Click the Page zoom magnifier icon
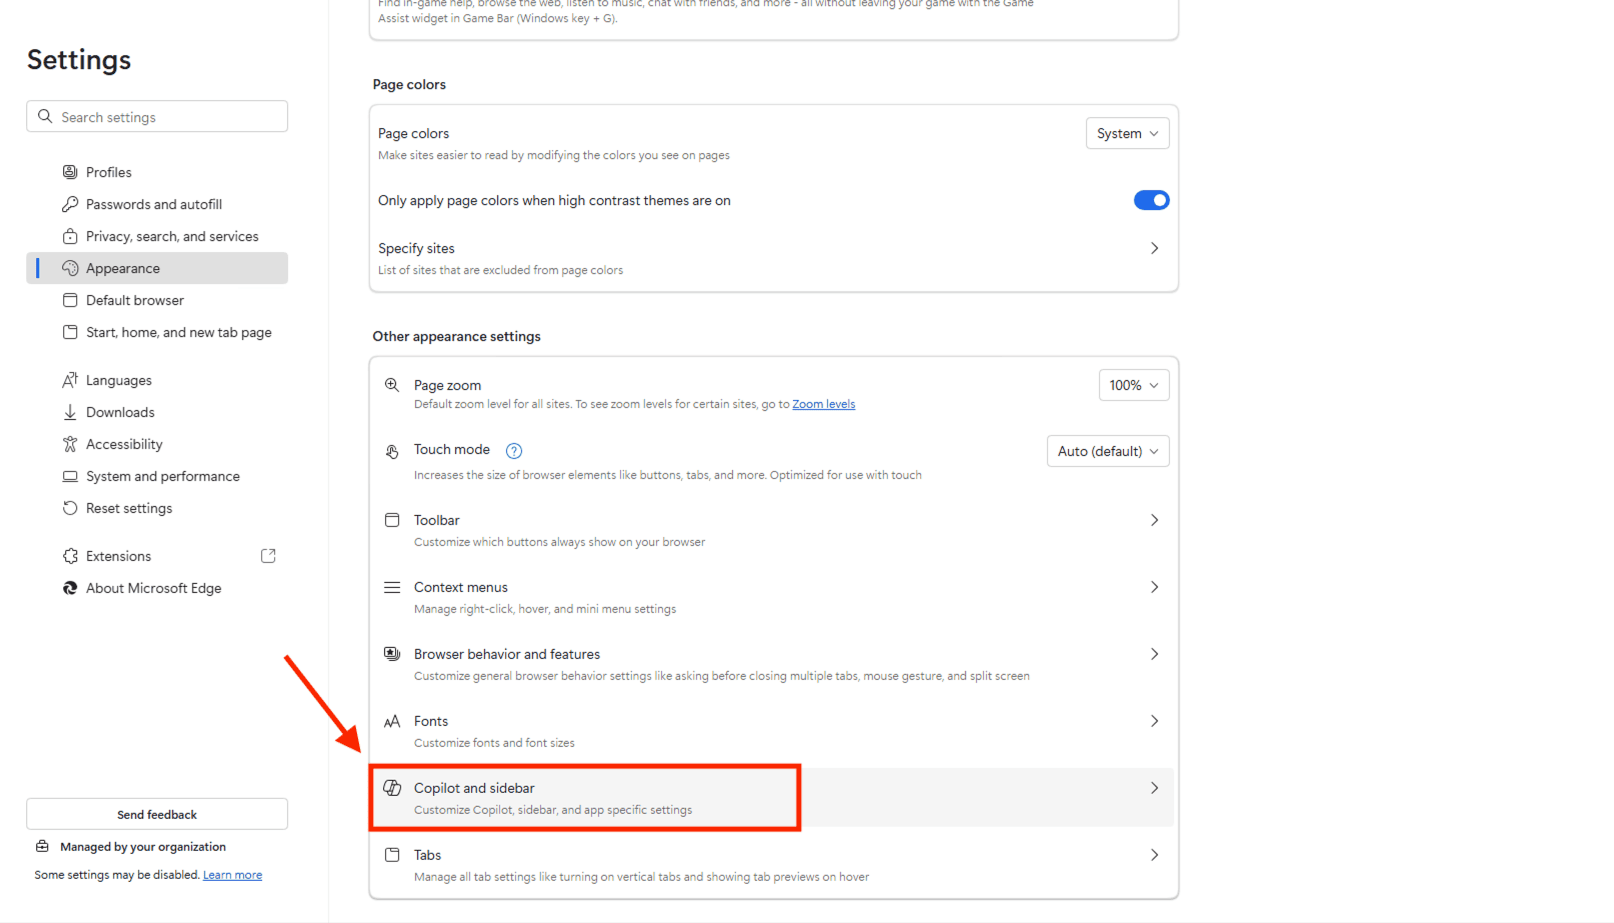 point(392,384)
